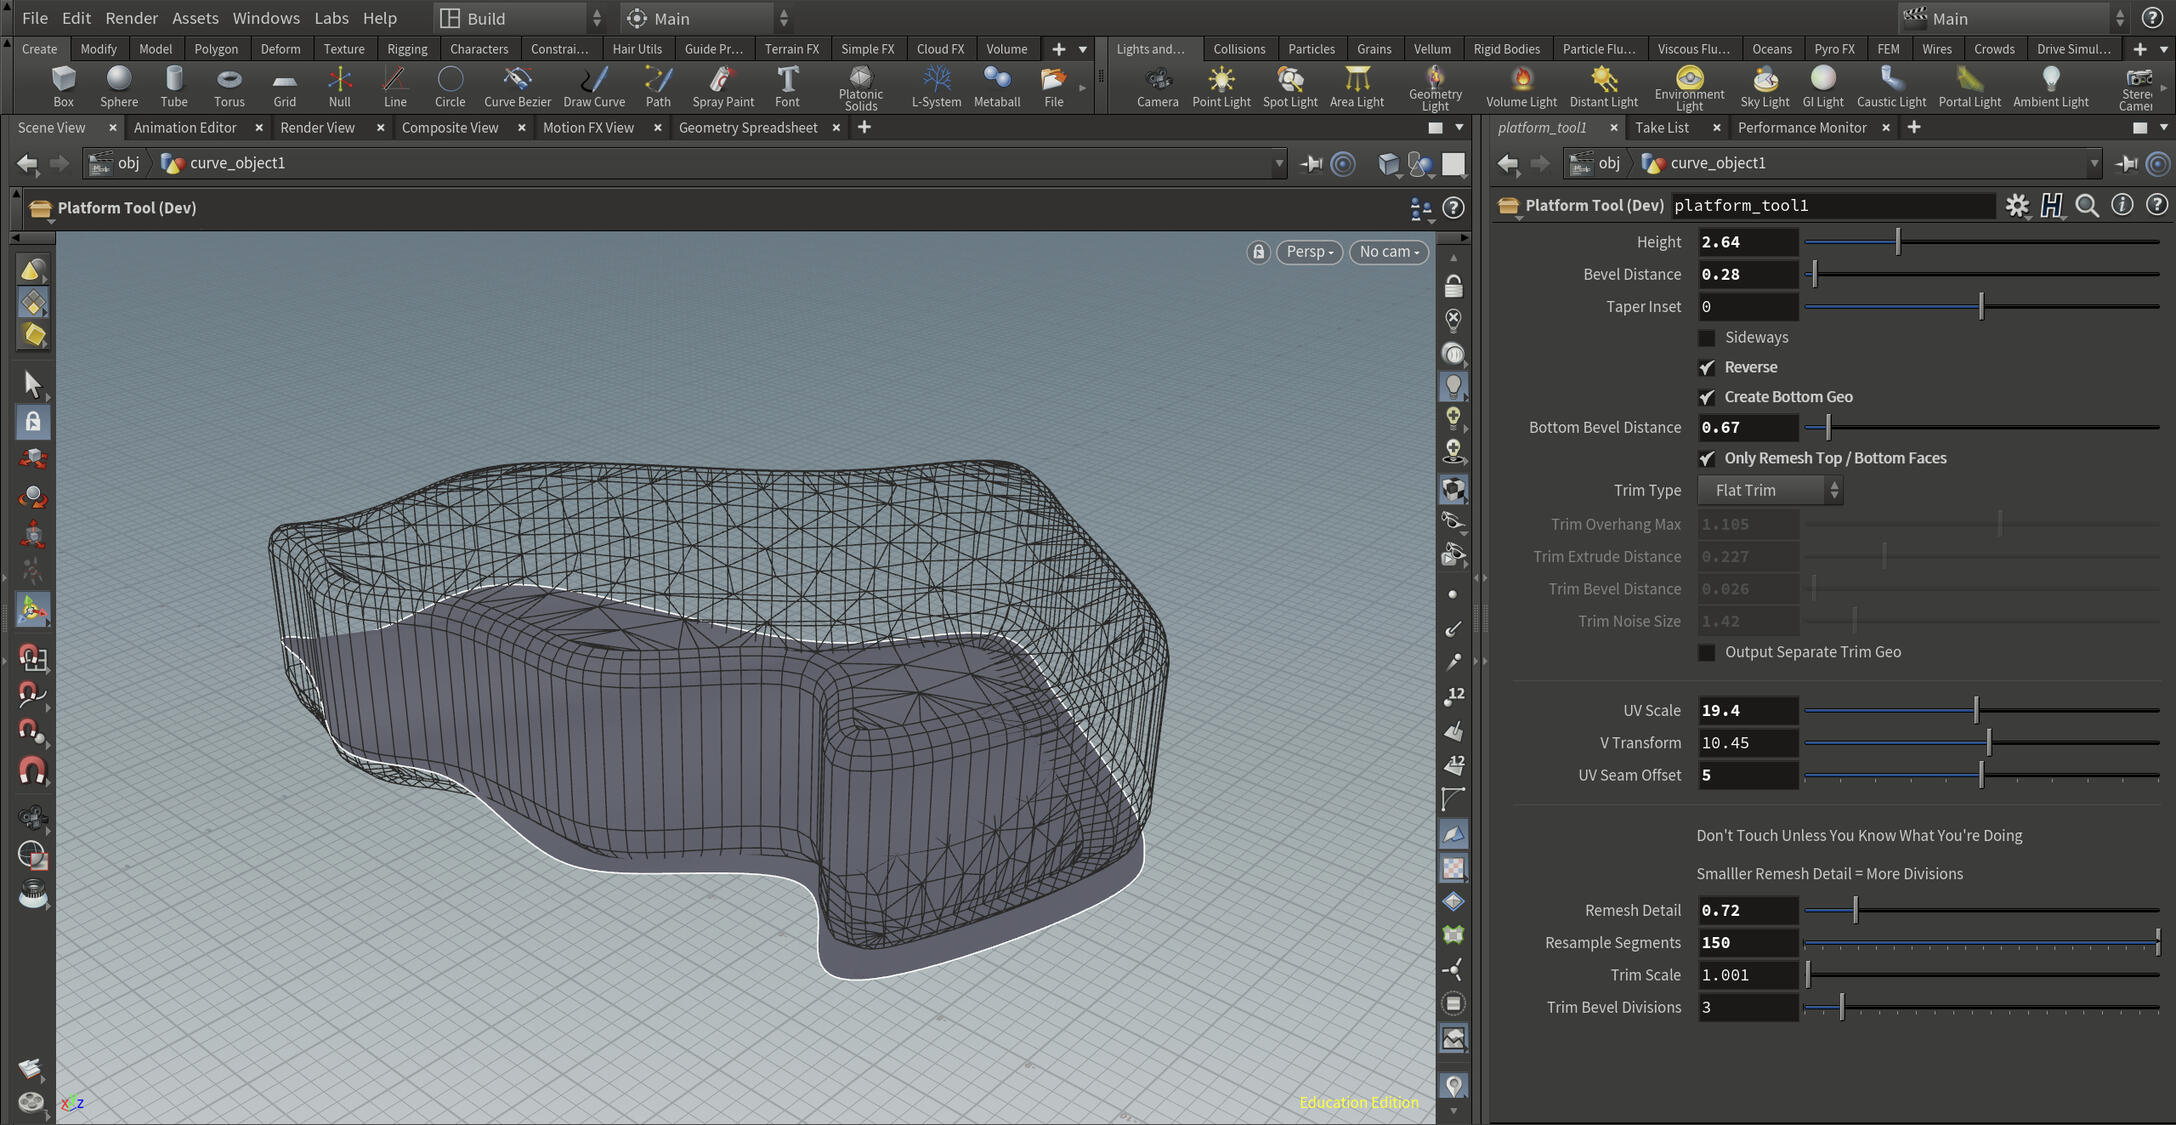Expand the No cam camera menu
Image resolution: width=2176 pixels, height=1125 pixels.
pos(1388,252)
